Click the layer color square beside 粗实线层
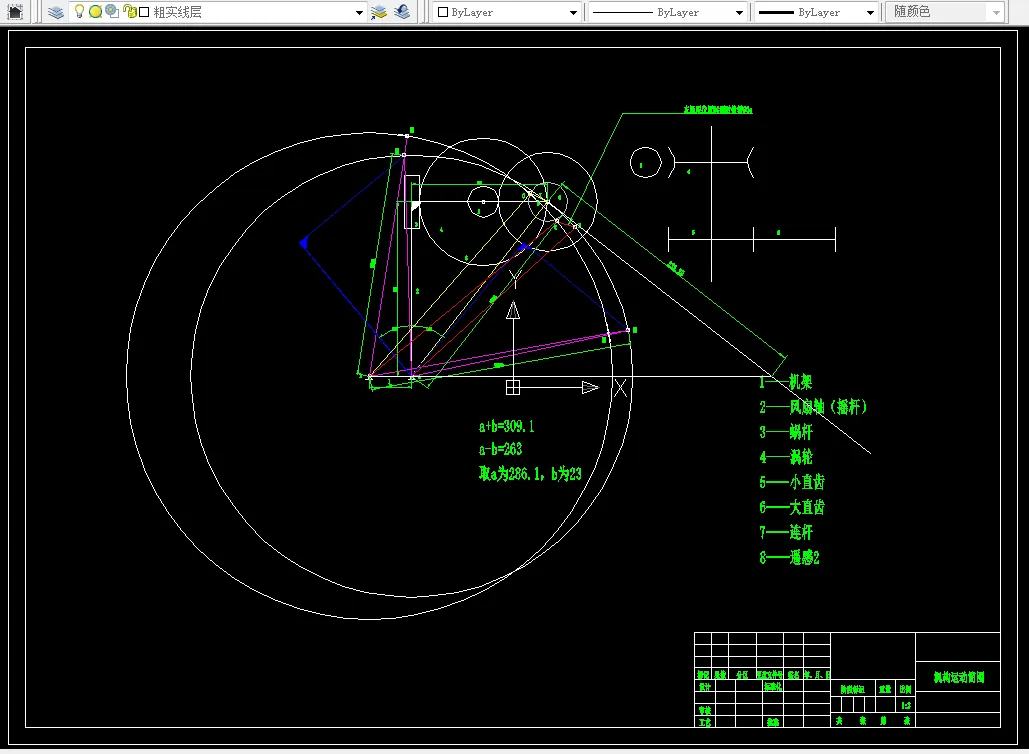 coord(144,12)
